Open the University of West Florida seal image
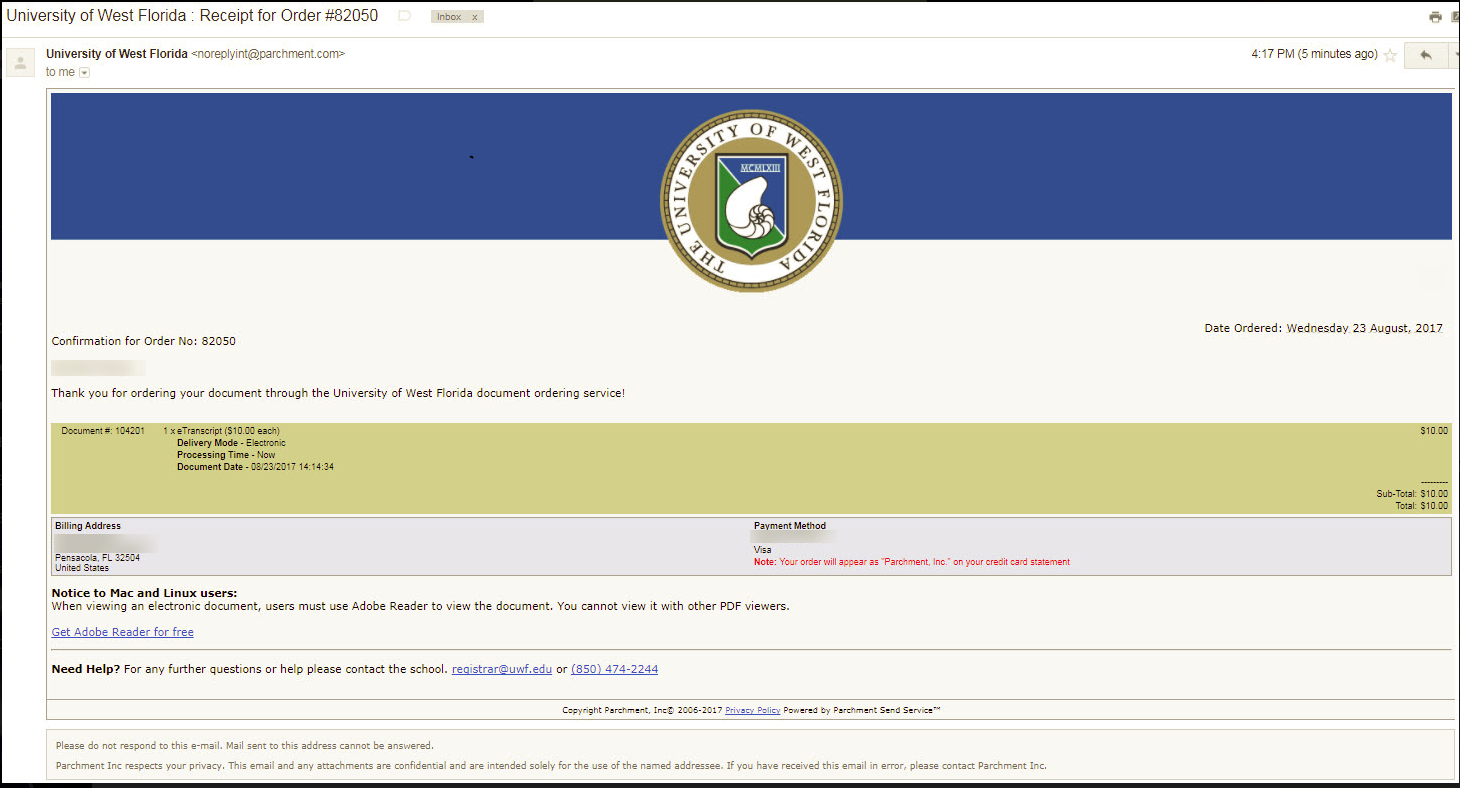This screenshot has width=1460, height=788. tap(751, 202)
